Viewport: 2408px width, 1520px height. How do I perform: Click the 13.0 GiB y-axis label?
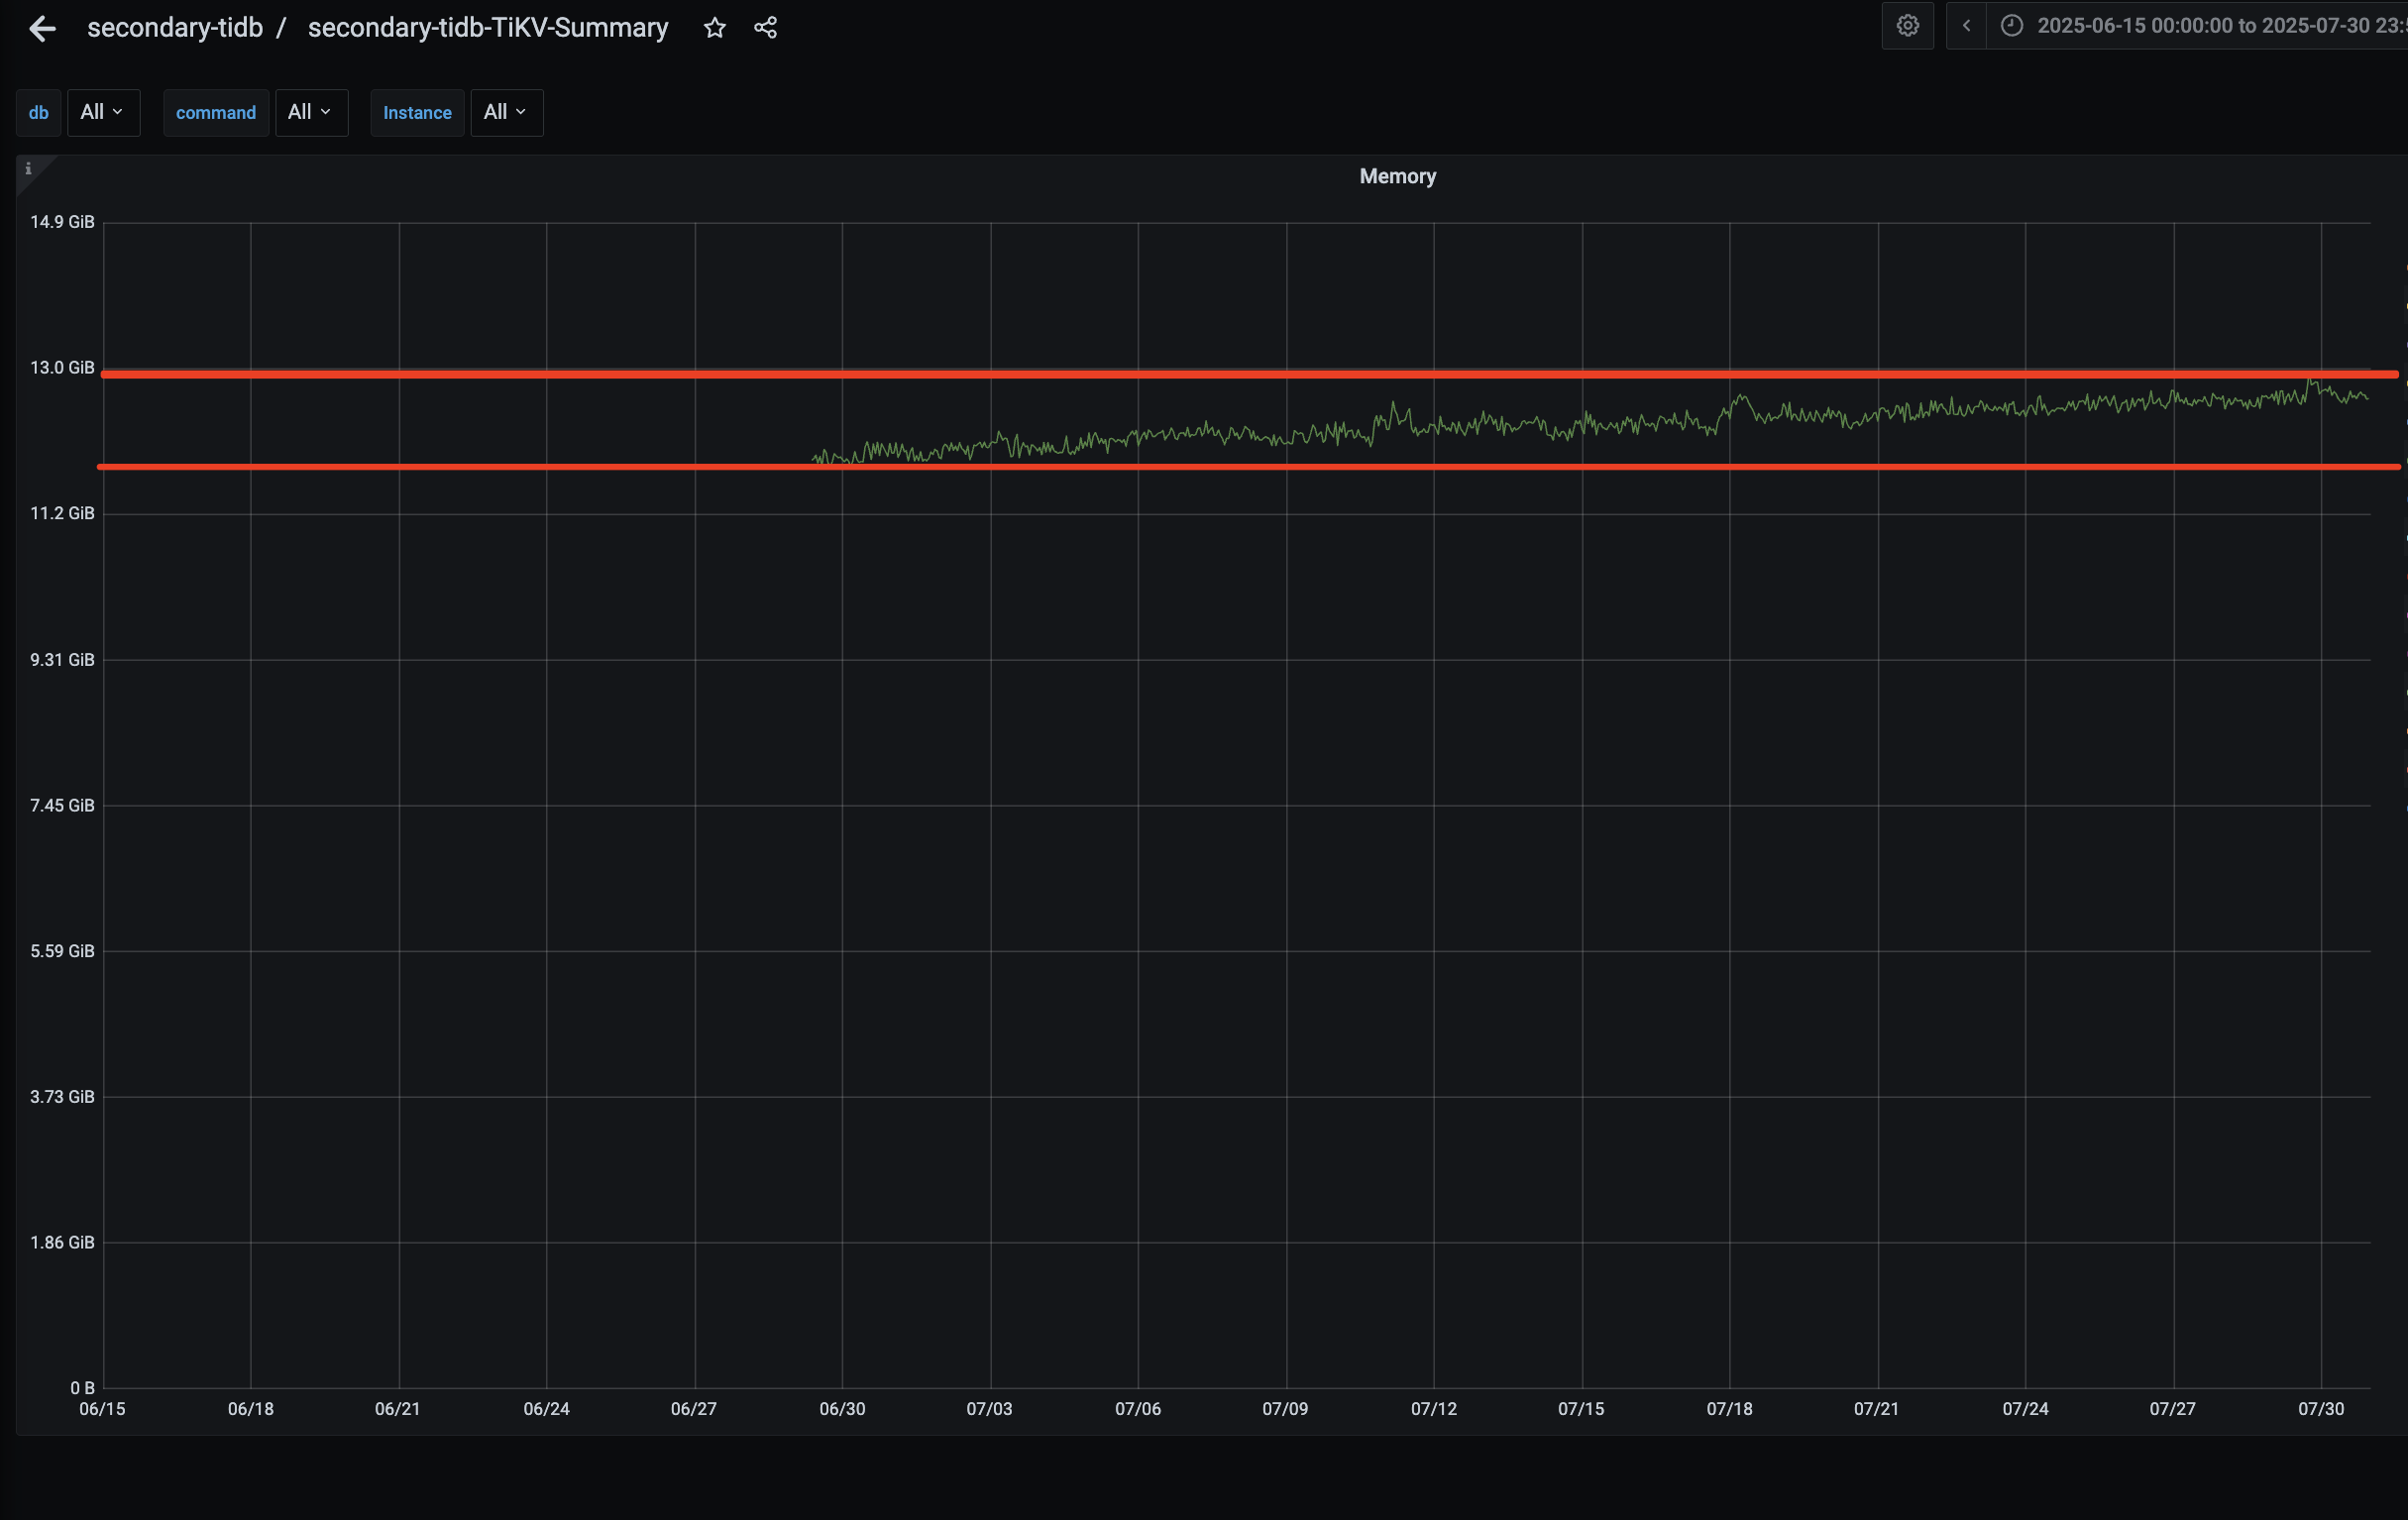click(x=62, y=368)
